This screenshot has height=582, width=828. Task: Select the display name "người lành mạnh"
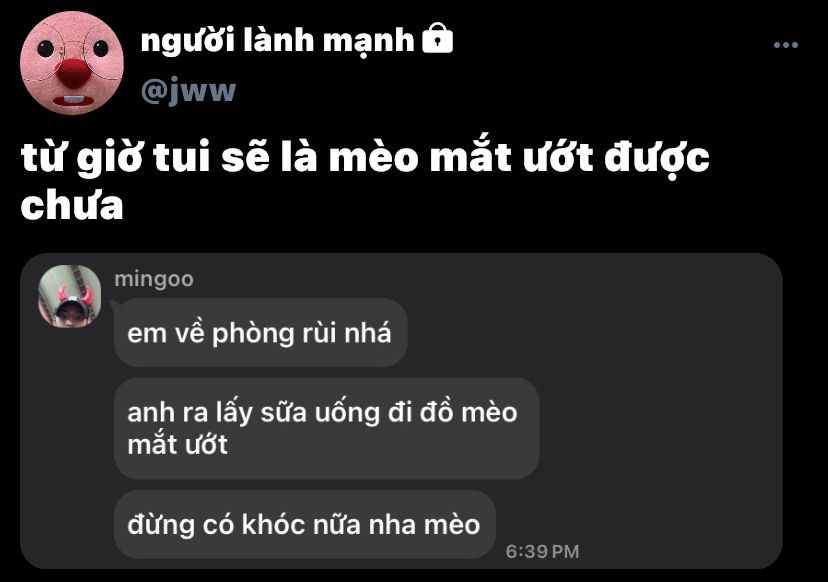pyautogui.click(x=278, y=40)
